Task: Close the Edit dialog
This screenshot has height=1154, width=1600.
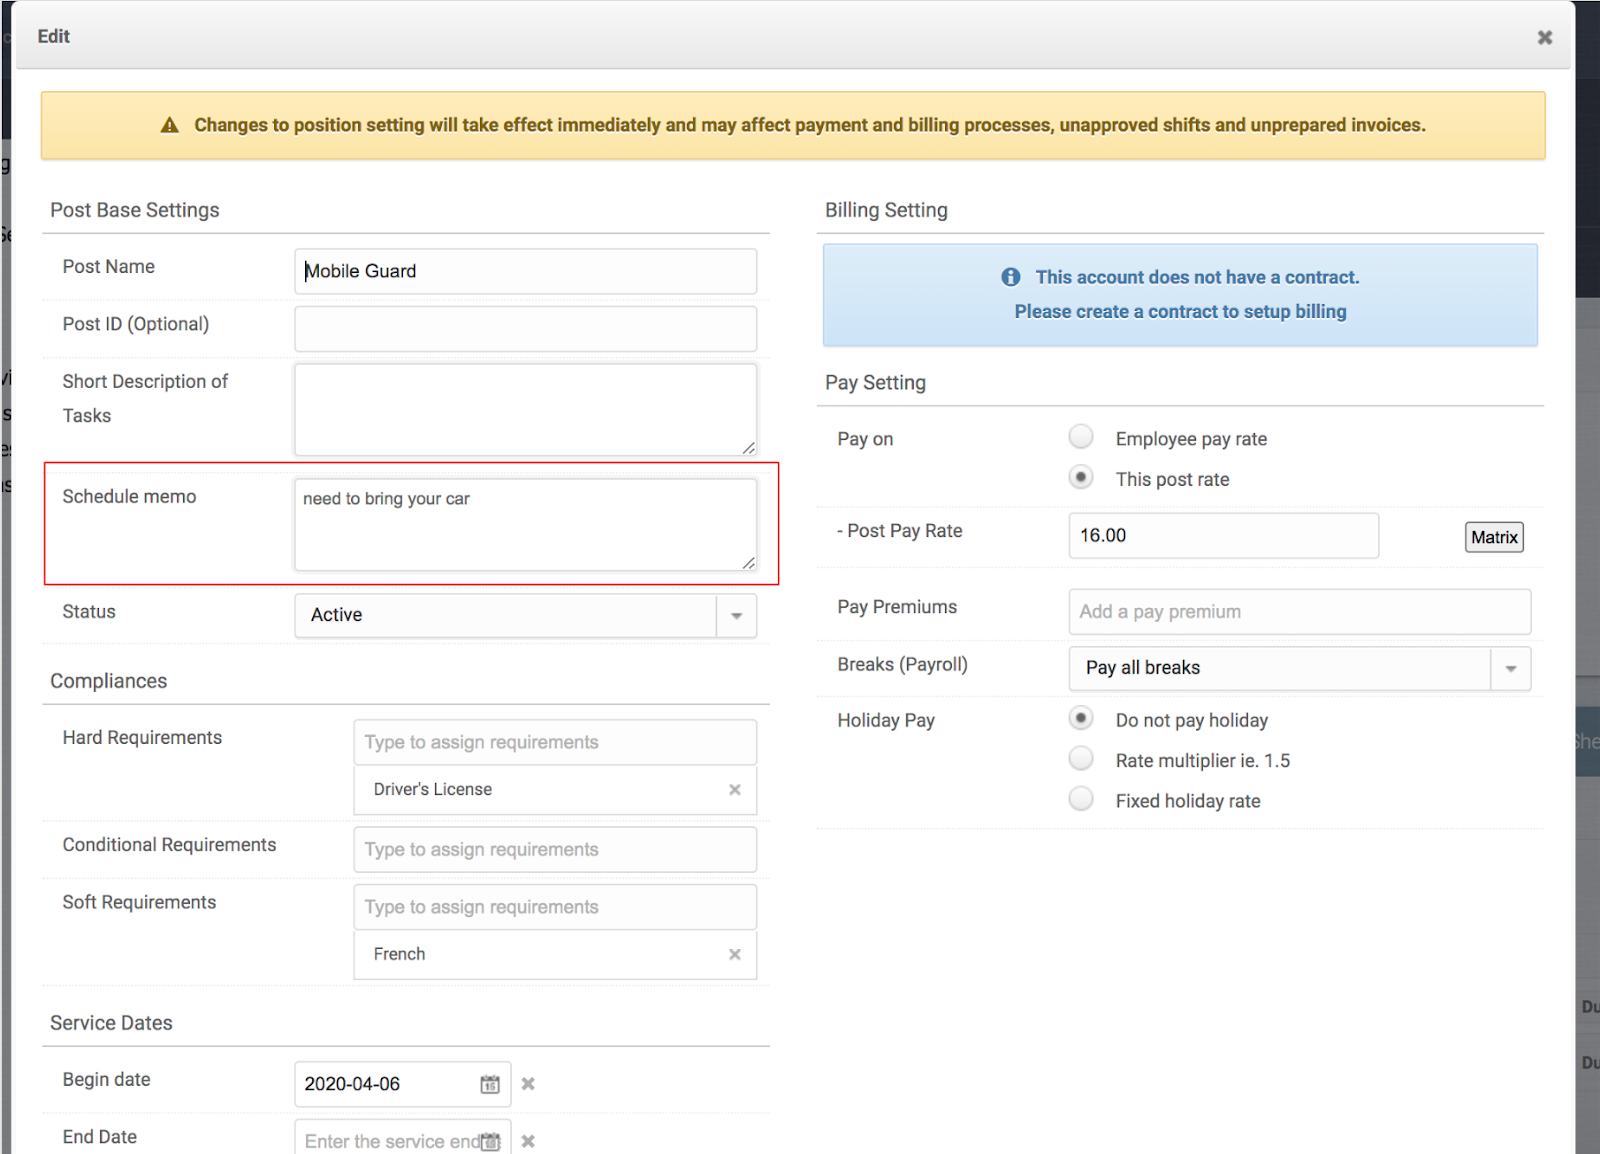Action: (x=1544, y=36)
